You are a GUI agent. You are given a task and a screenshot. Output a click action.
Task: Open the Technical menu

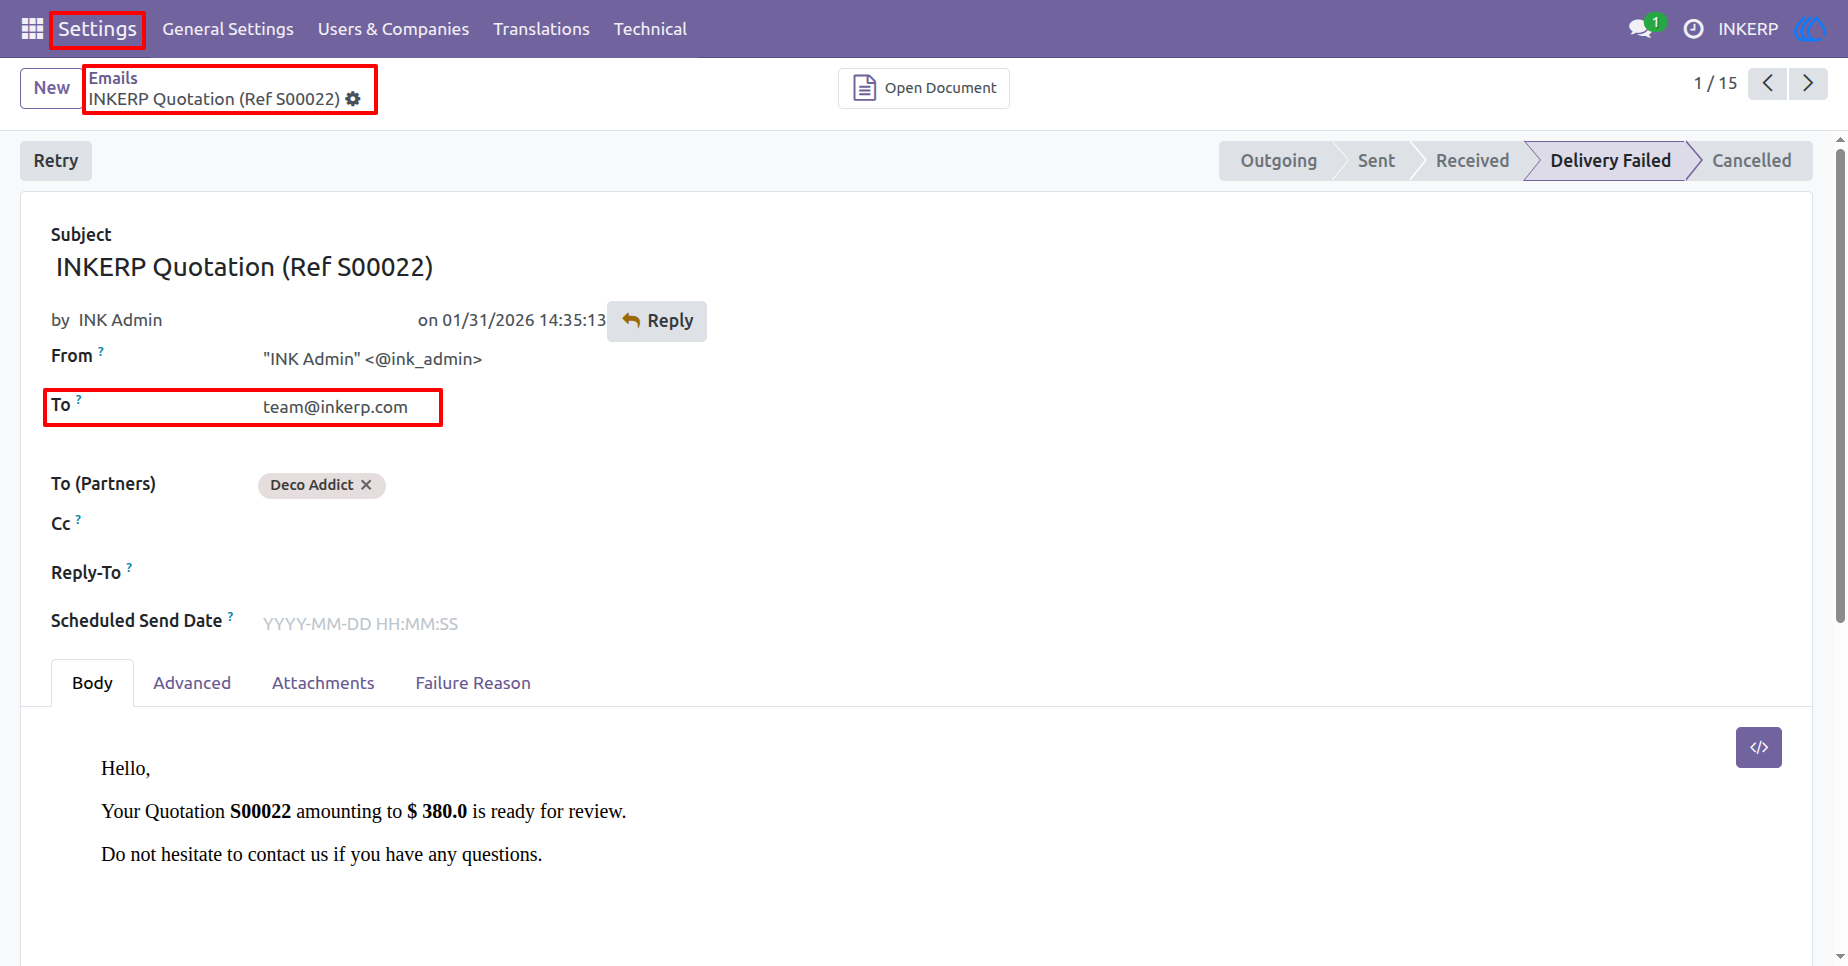650,29
